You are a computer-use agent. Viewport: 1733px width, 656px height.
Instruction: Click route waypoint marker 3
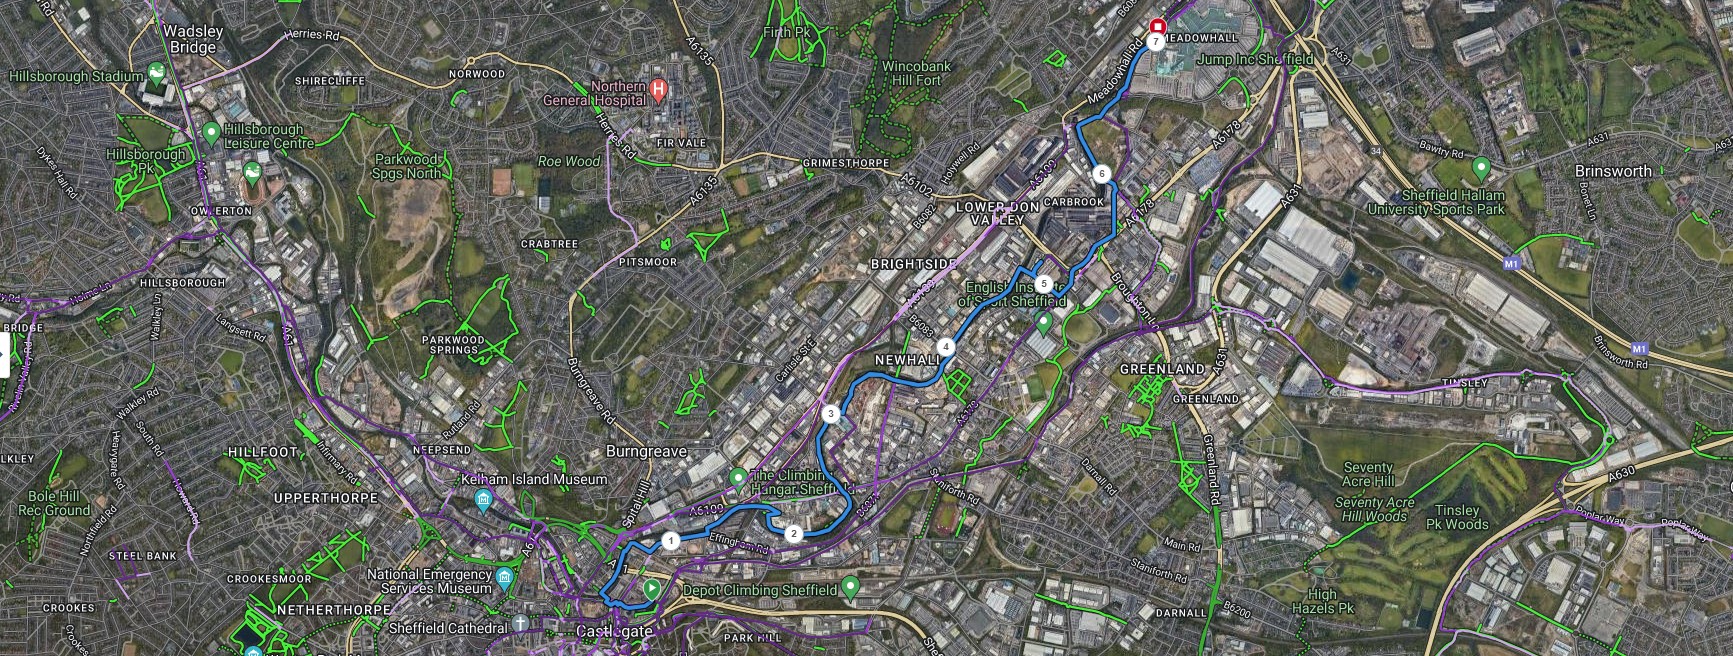point(830,413)
